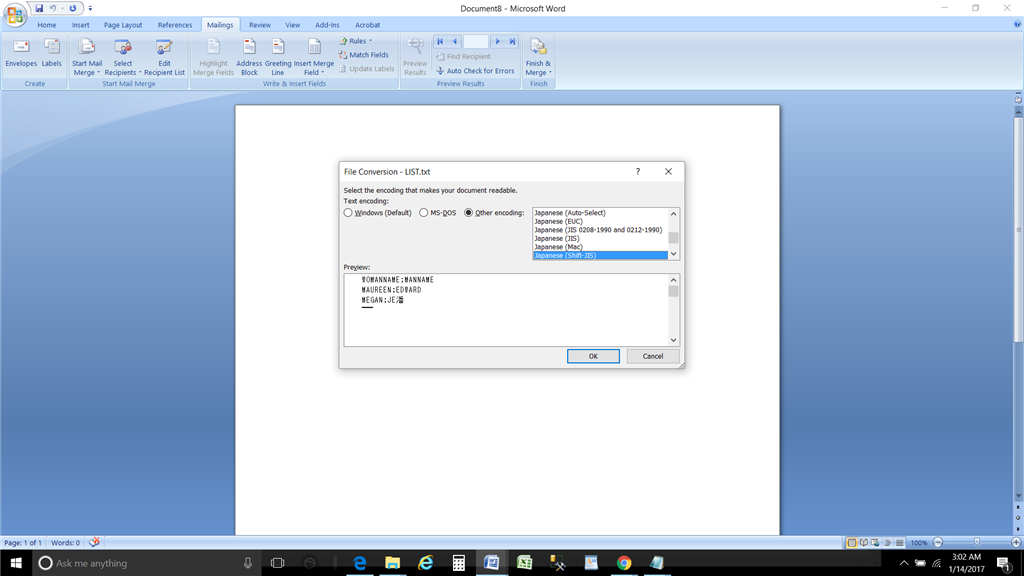This screenshot has height=576, width=1024.
Task: Click OK in File Conversion dialog
Action: (x=593, y=356)
